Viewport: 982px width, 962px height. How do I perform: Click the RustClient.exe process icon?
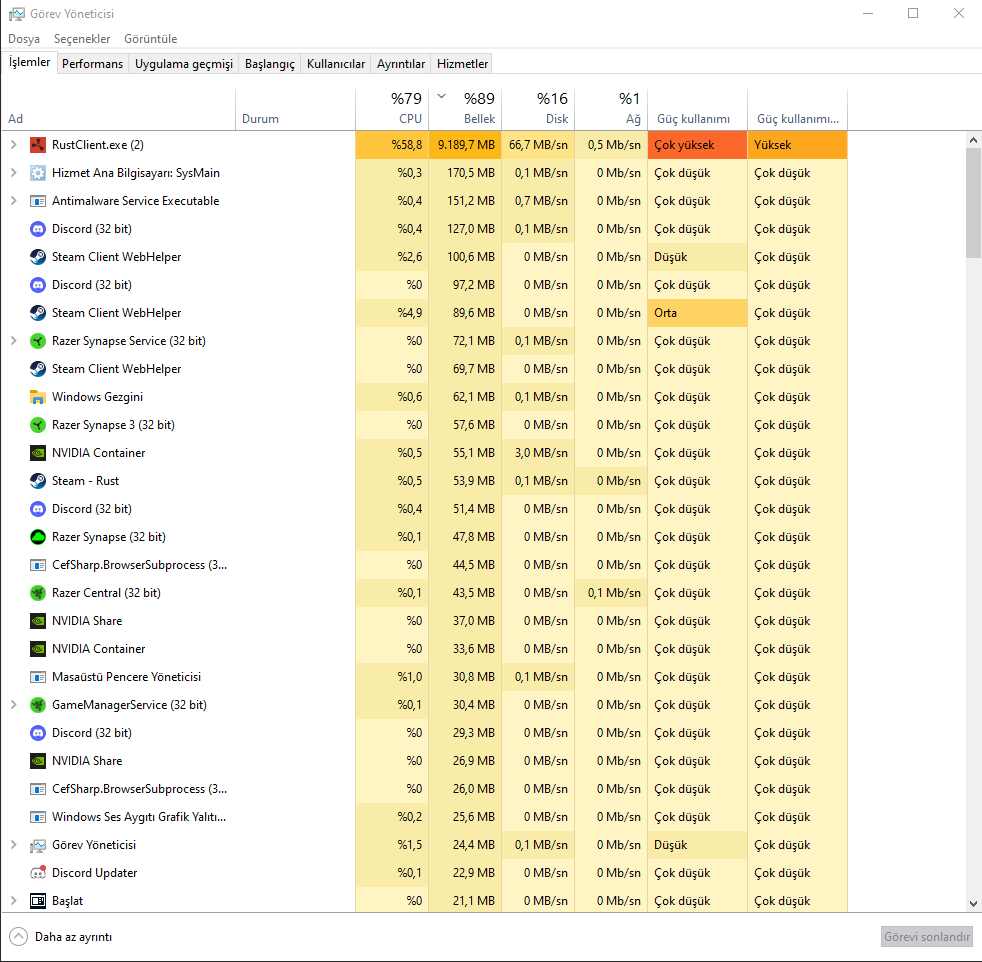(x=38, y=145)
